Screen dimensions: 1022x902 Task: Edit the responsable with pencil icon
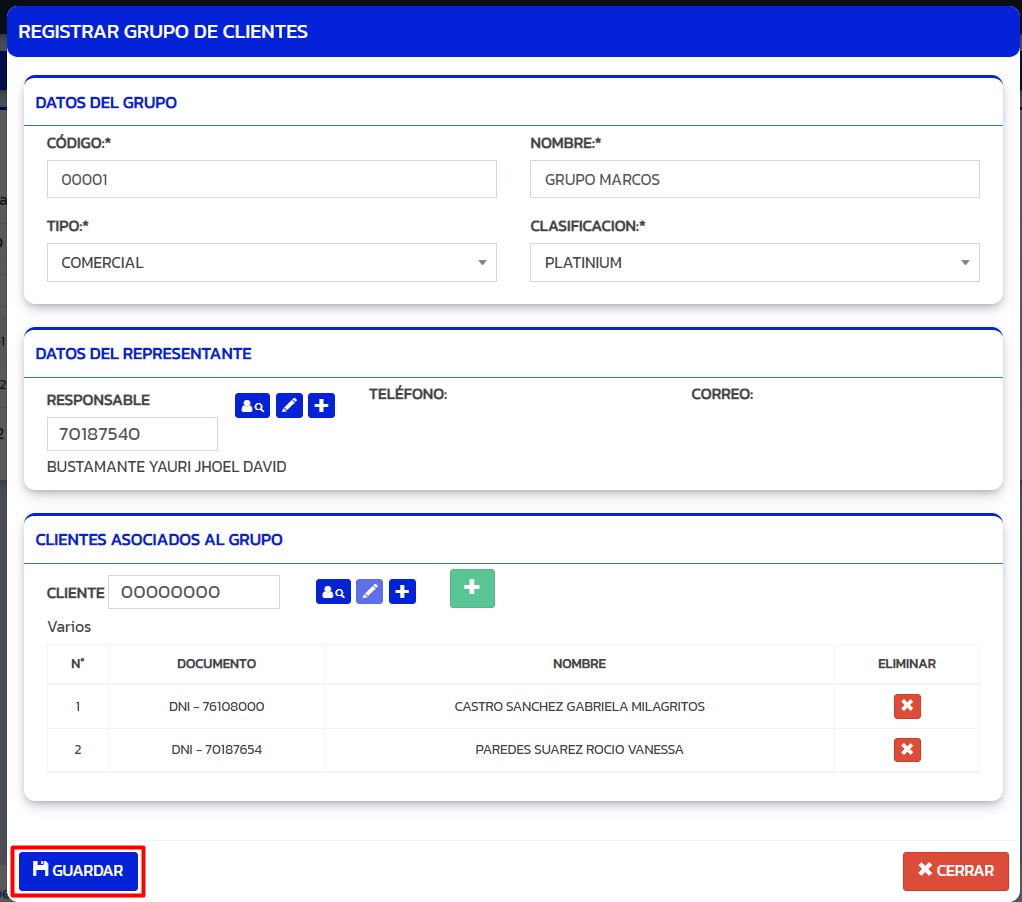click(x=289, y=406)
